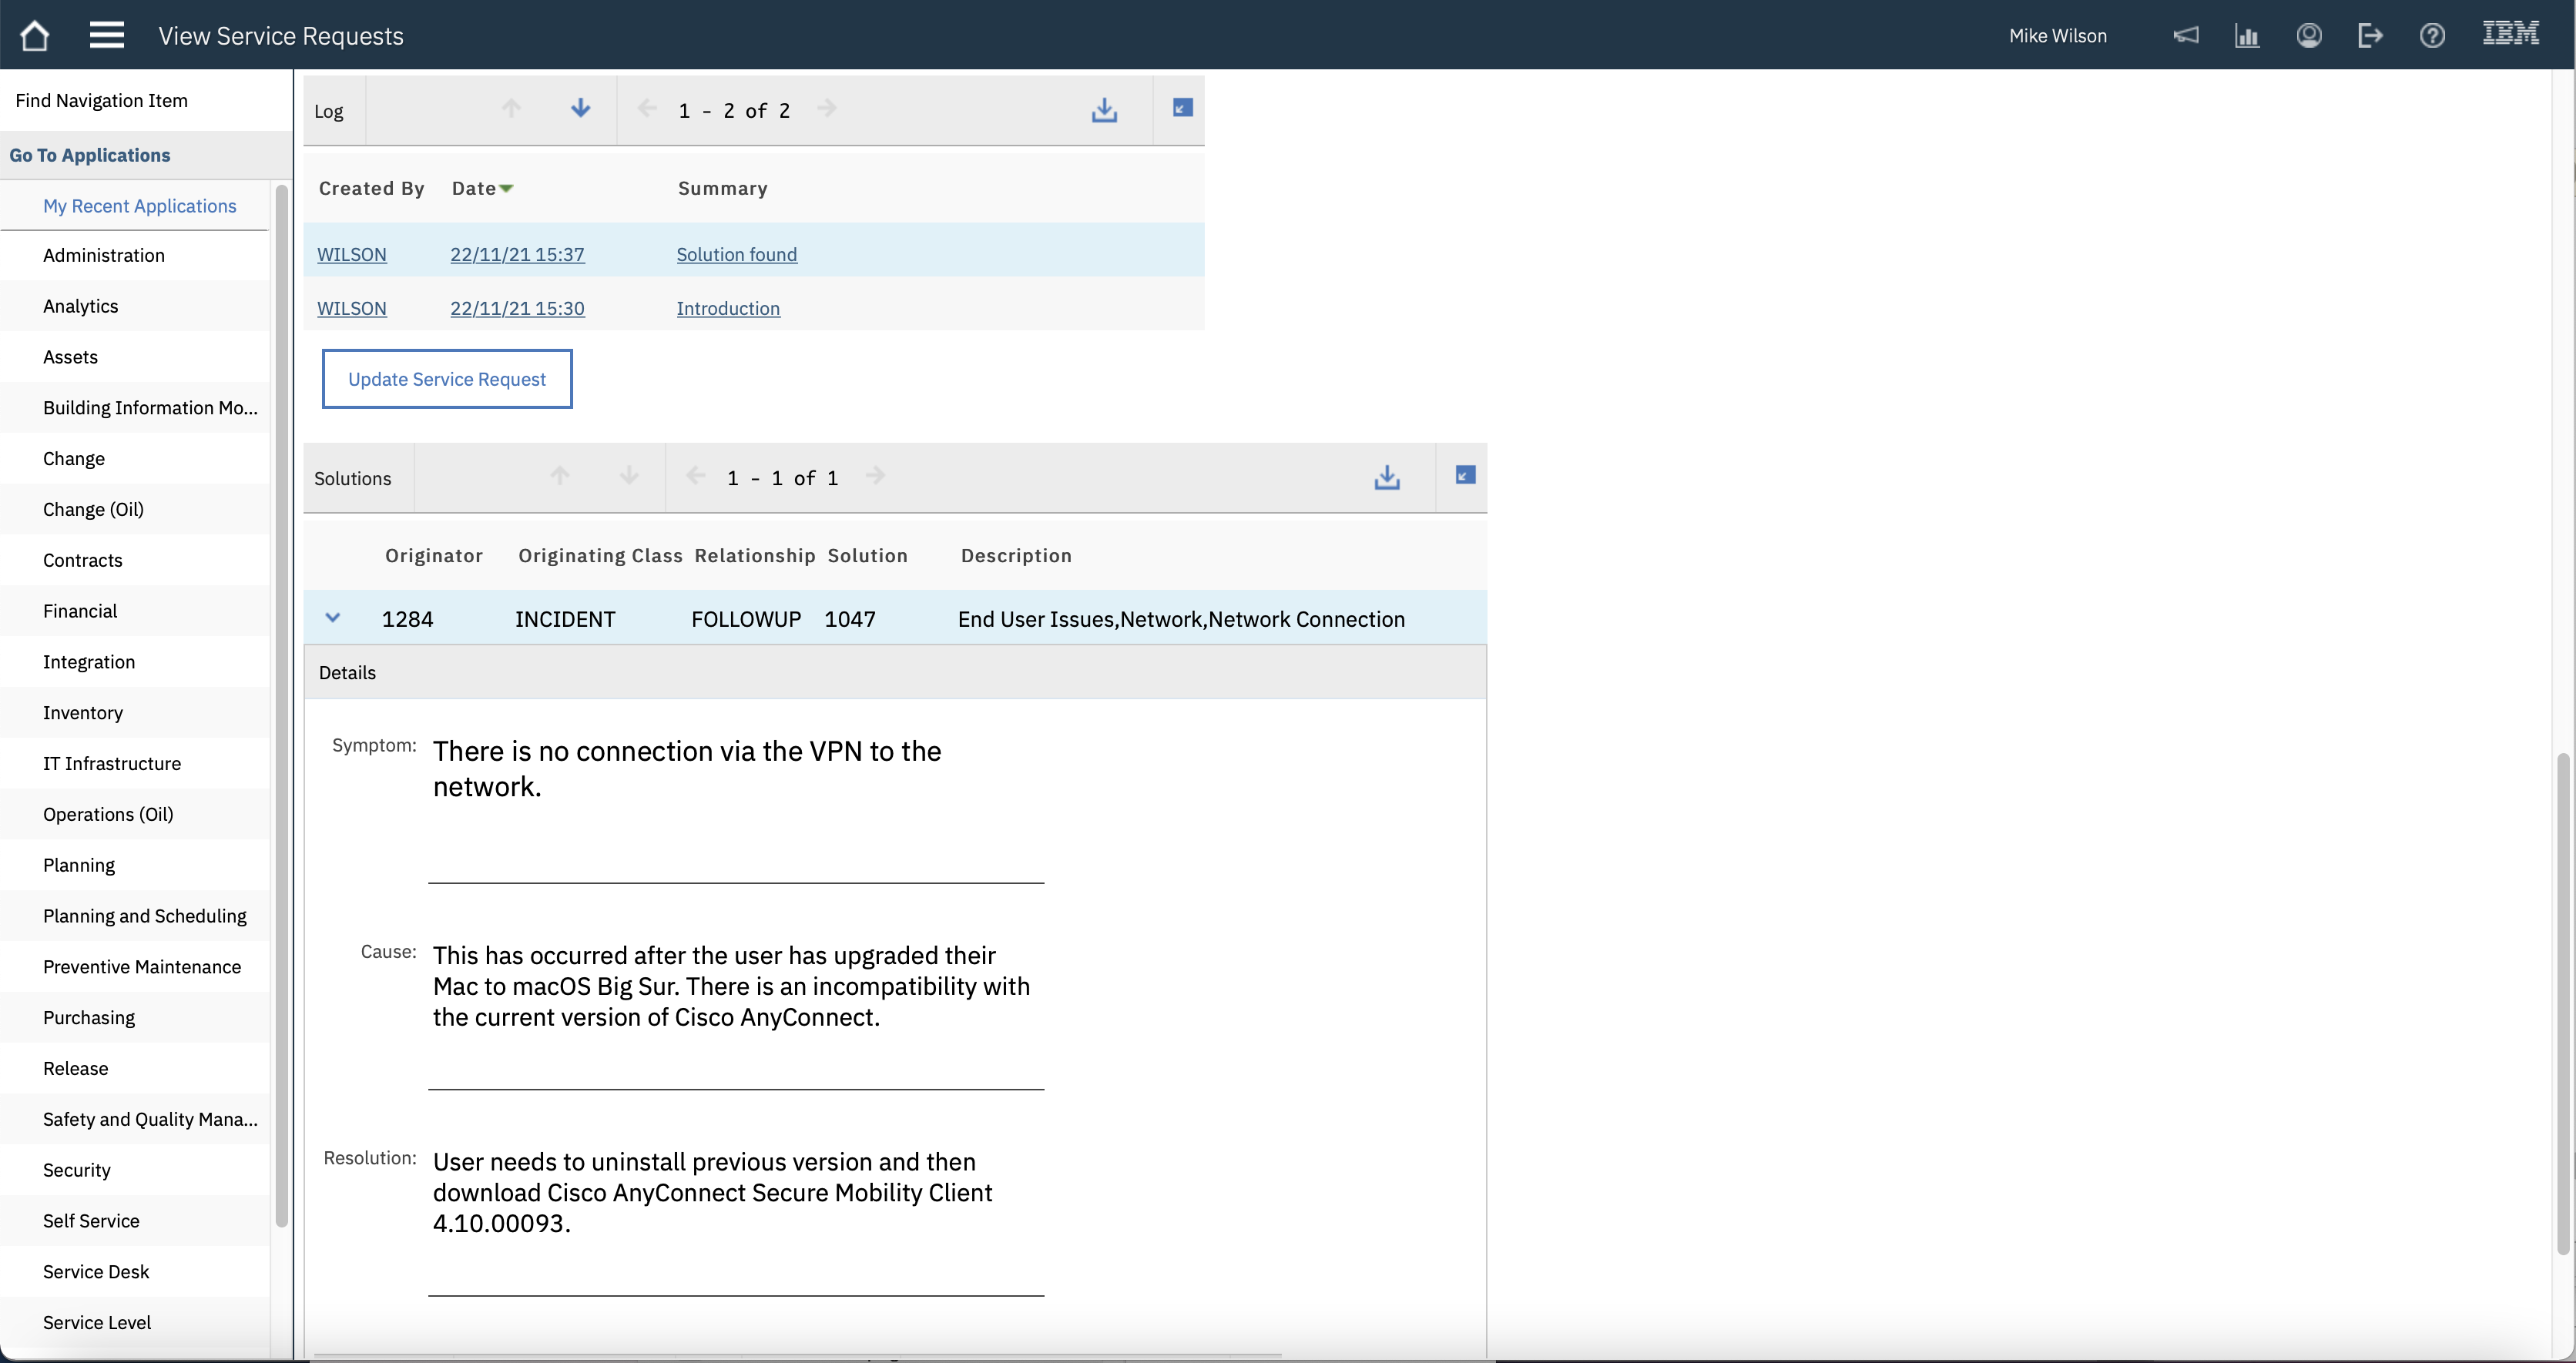Open the hamburger navigation menu icon
This screenshot has width=2576, height=1363.
point(106,36)
